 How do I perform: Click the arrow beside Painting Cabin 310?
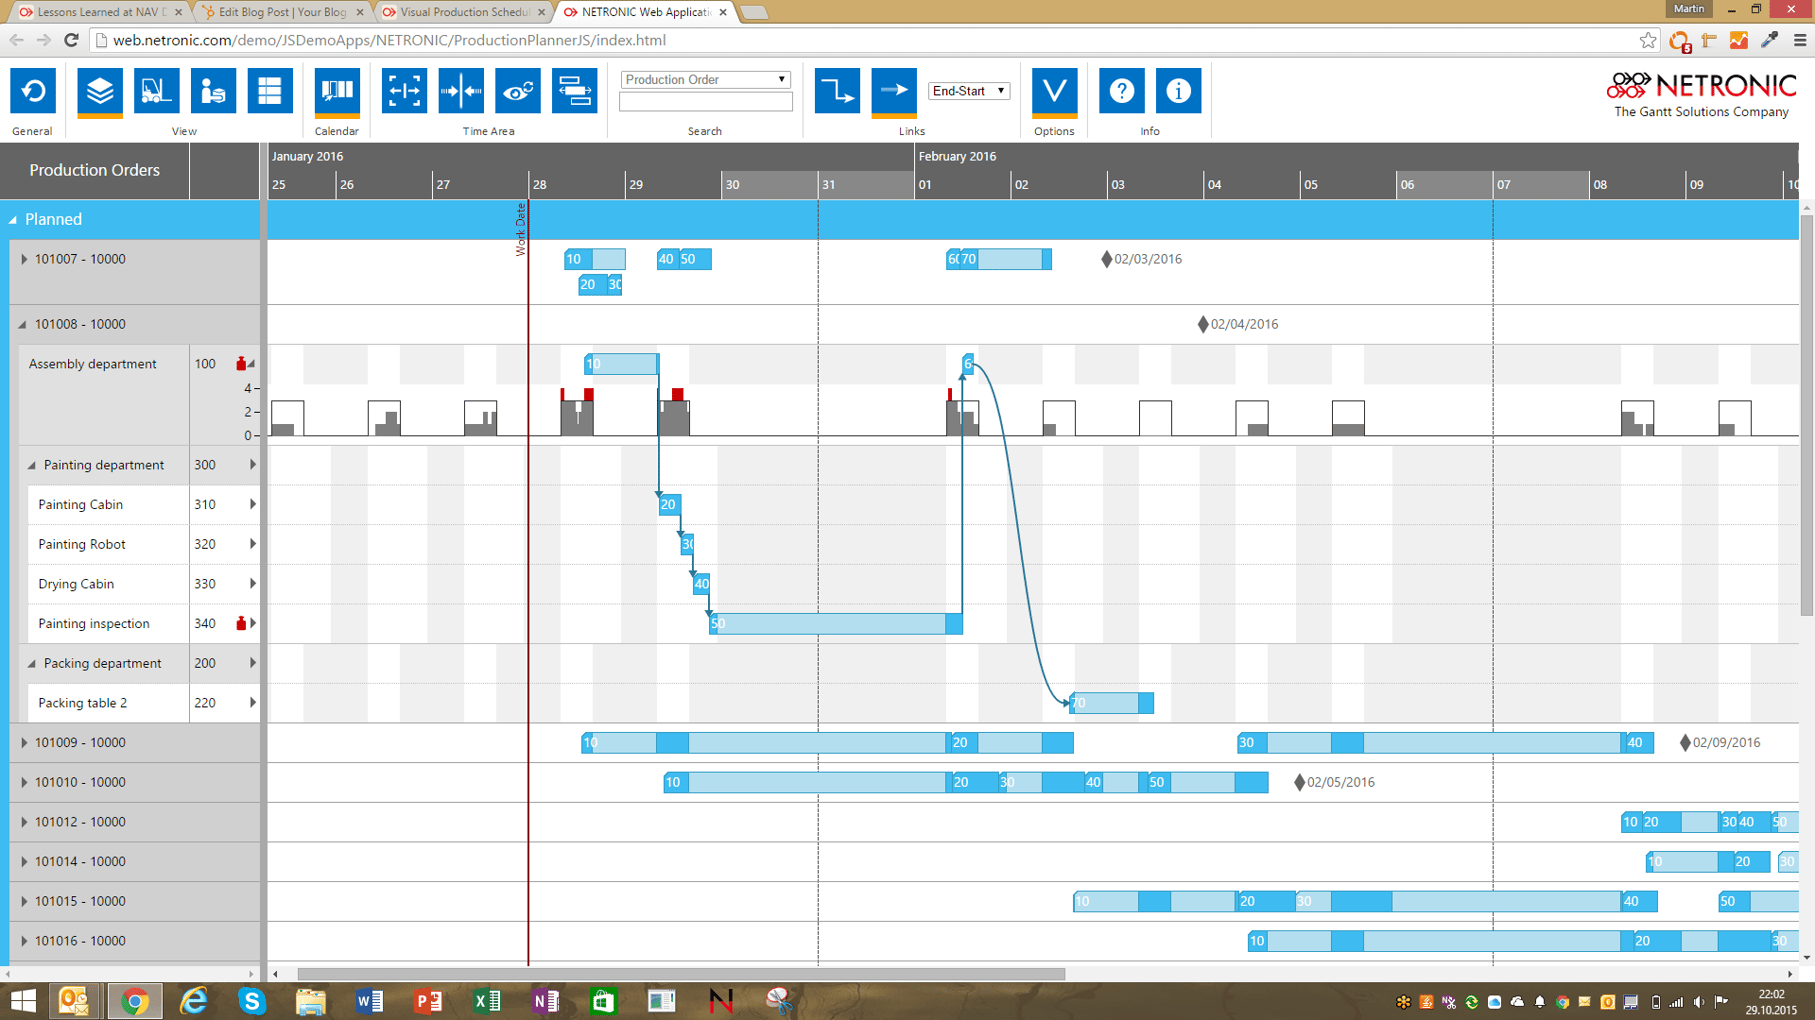253,505
